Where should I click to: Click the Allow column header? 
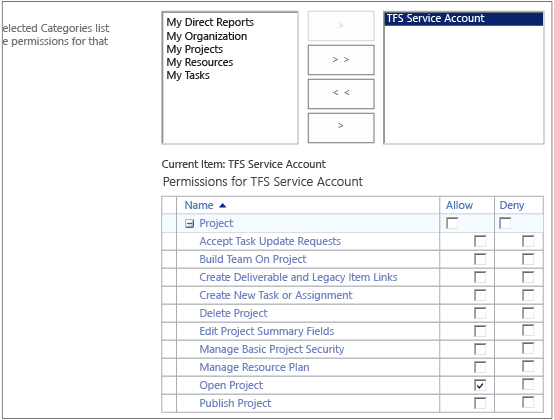tap(459, 205)
